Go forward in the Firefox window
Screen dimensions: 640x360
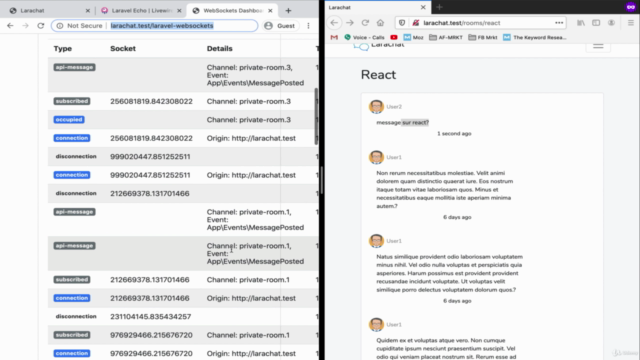pos(350,23)
